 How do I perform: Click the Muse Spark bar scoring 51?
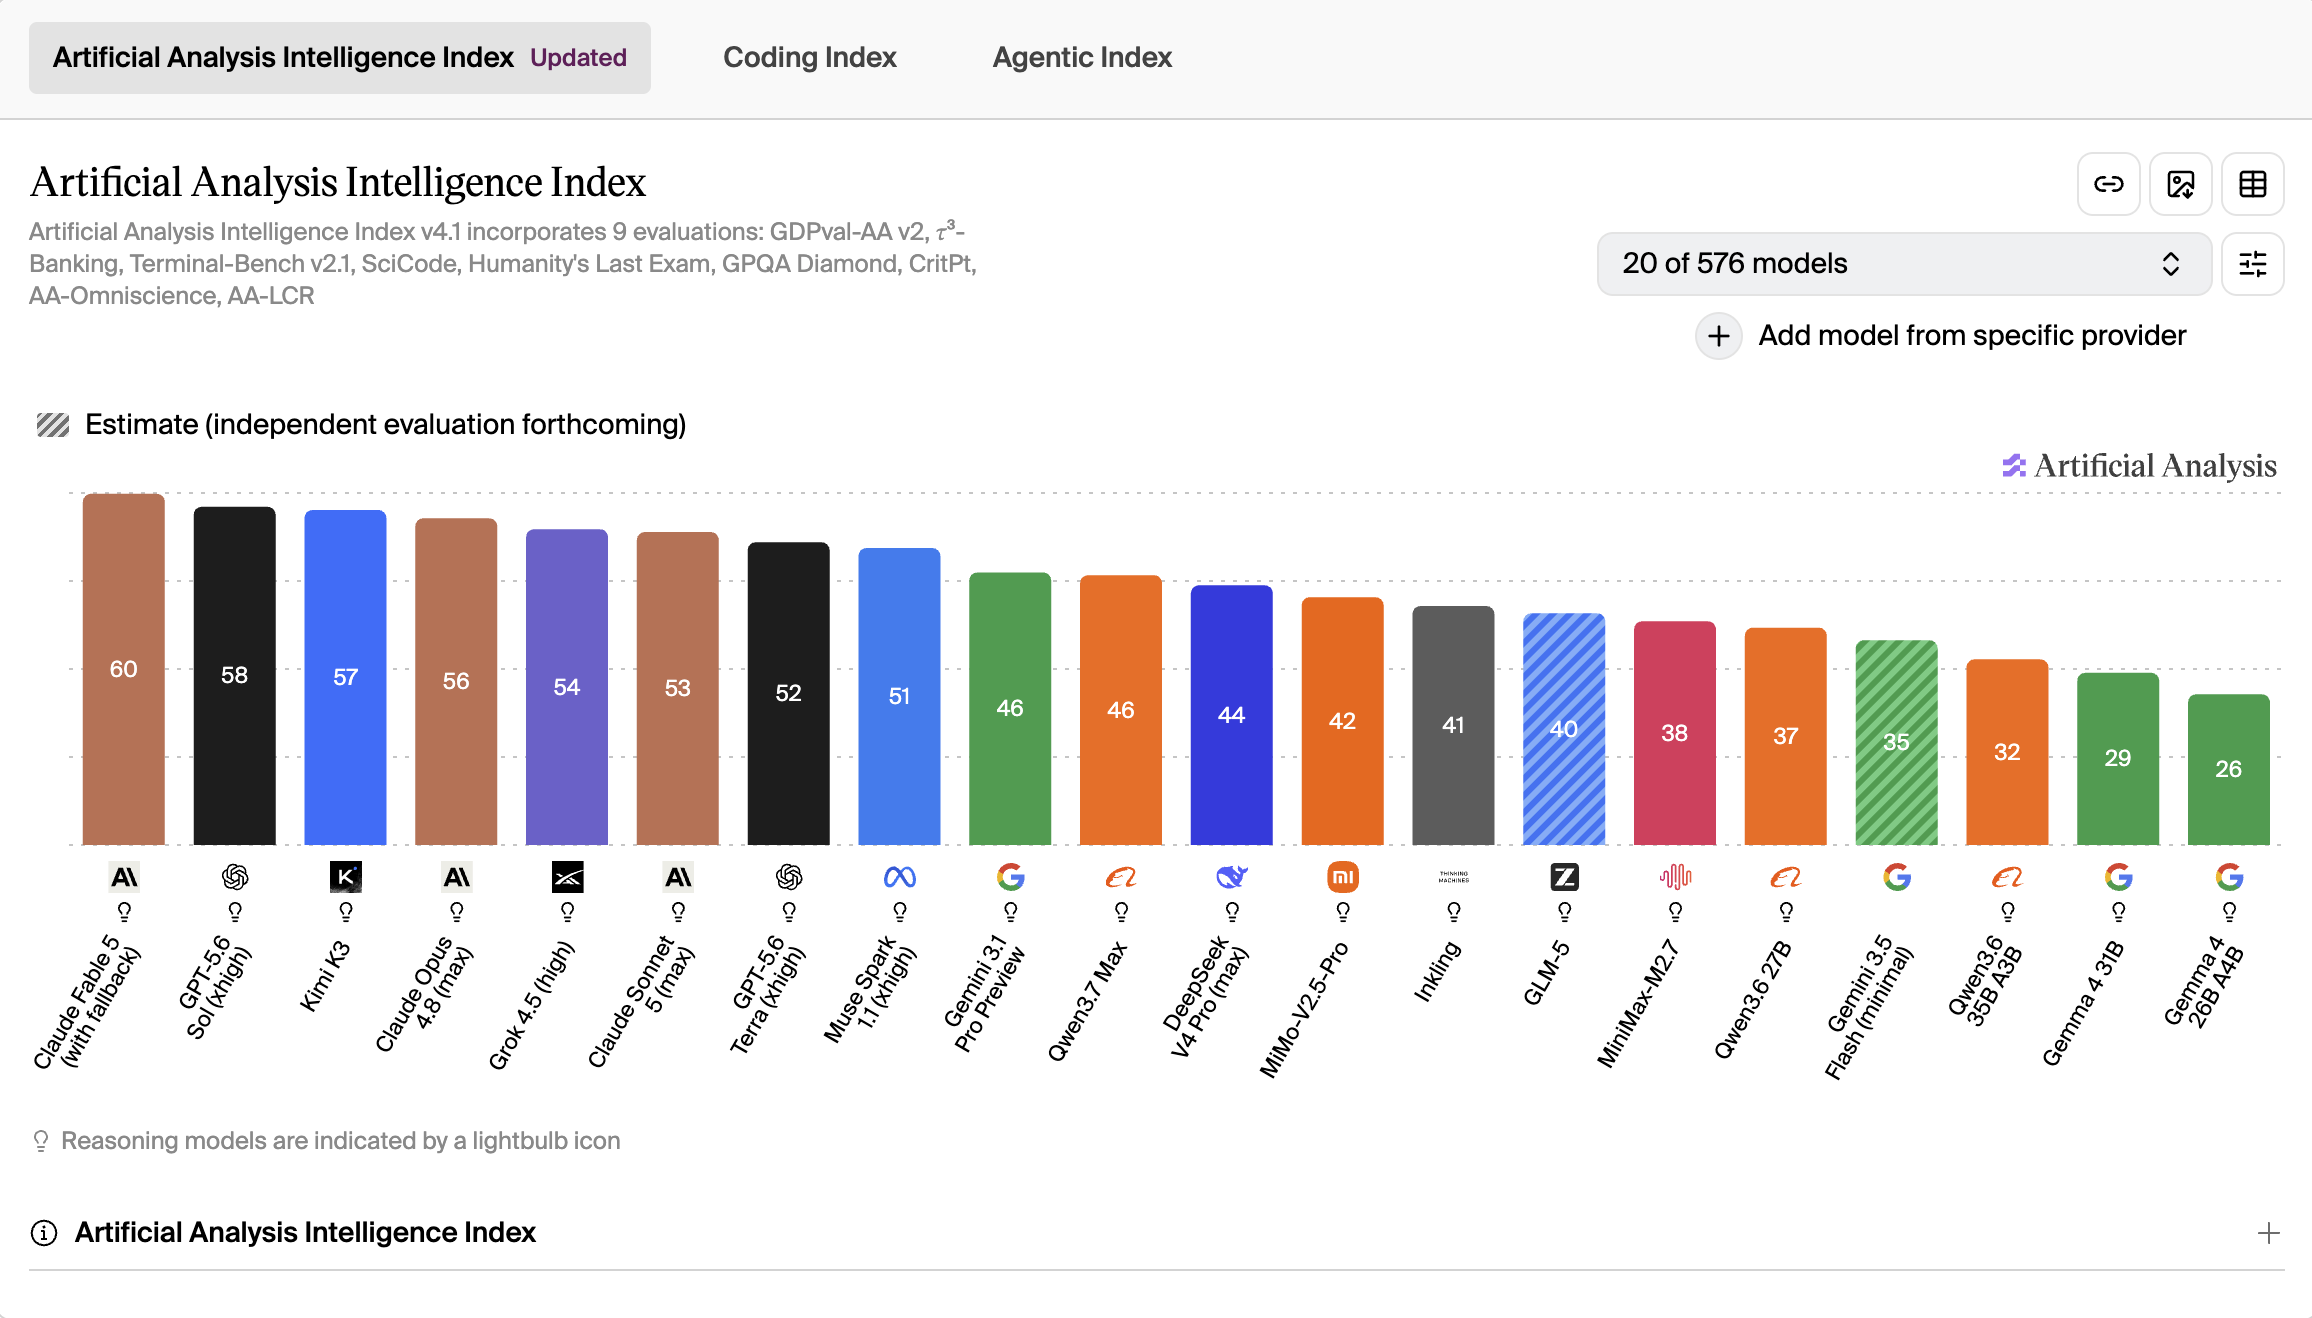900,696
